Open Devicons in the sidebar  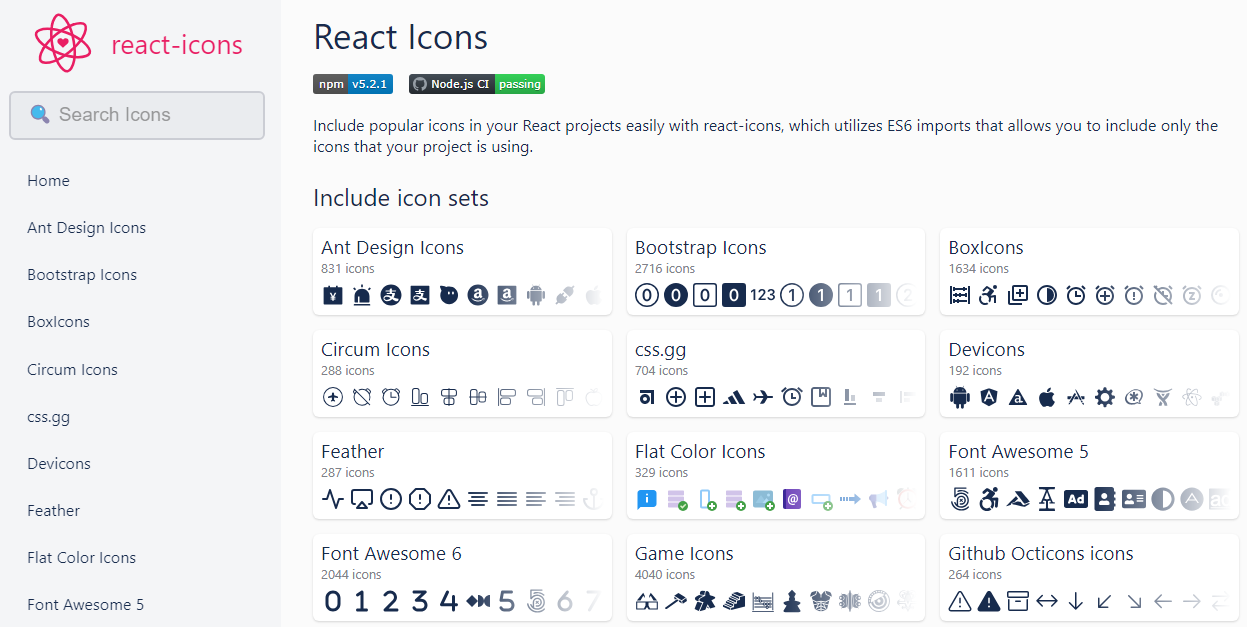[59, 464]
